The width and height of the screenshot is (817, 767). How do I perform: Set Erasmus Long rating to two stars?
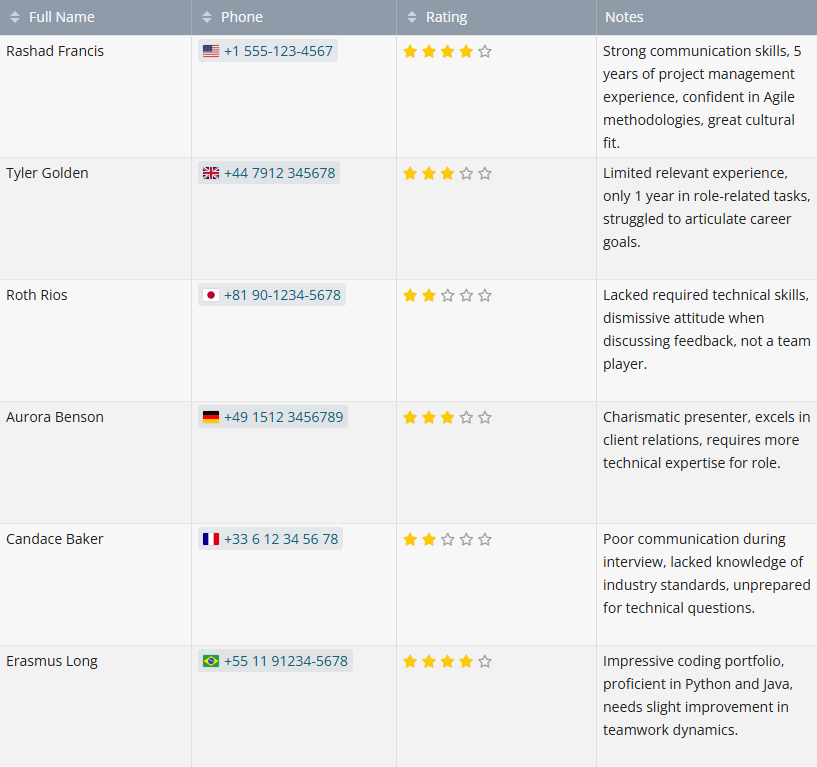pyautogui.click(x=429, y=661)
